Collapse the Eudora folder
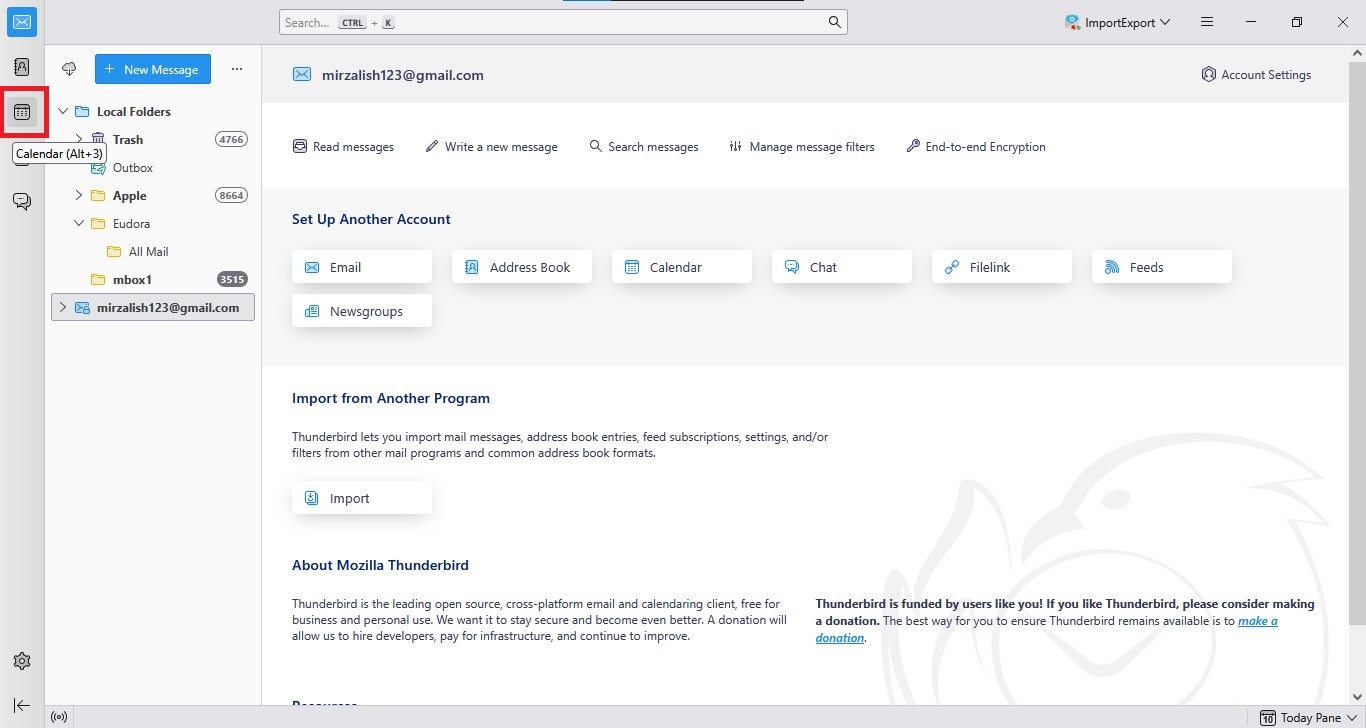1366x728 pixels. pos(79,223)
